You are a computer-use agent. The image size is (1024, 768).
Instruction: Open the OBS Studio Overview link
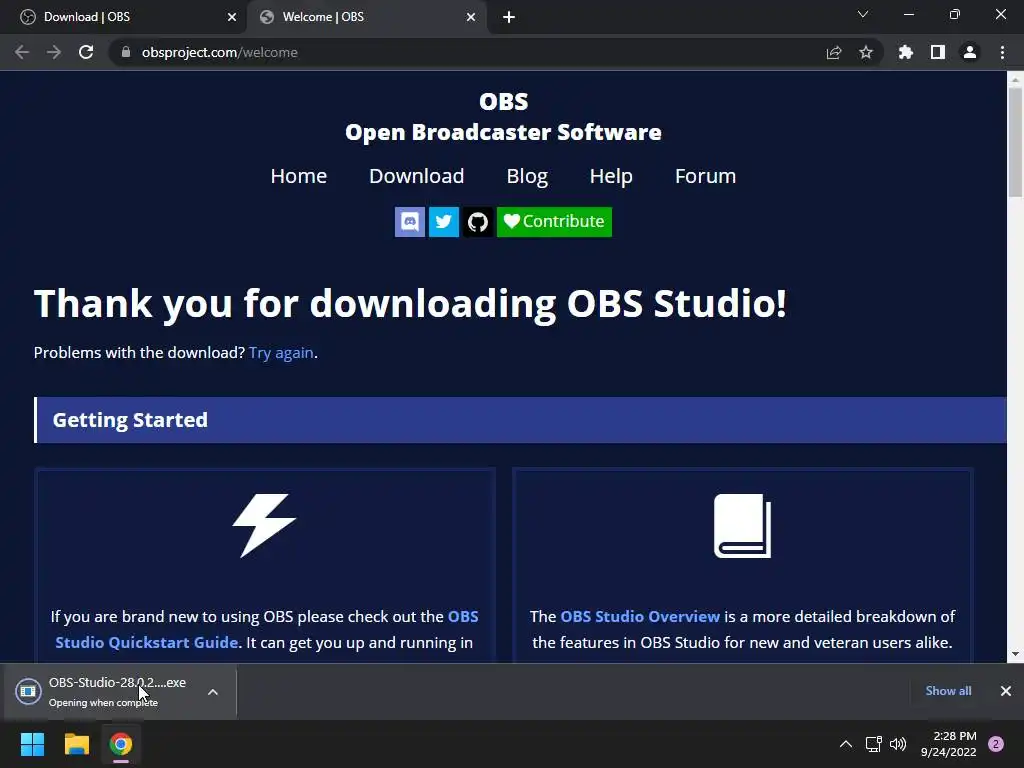(x=640, y=616)
